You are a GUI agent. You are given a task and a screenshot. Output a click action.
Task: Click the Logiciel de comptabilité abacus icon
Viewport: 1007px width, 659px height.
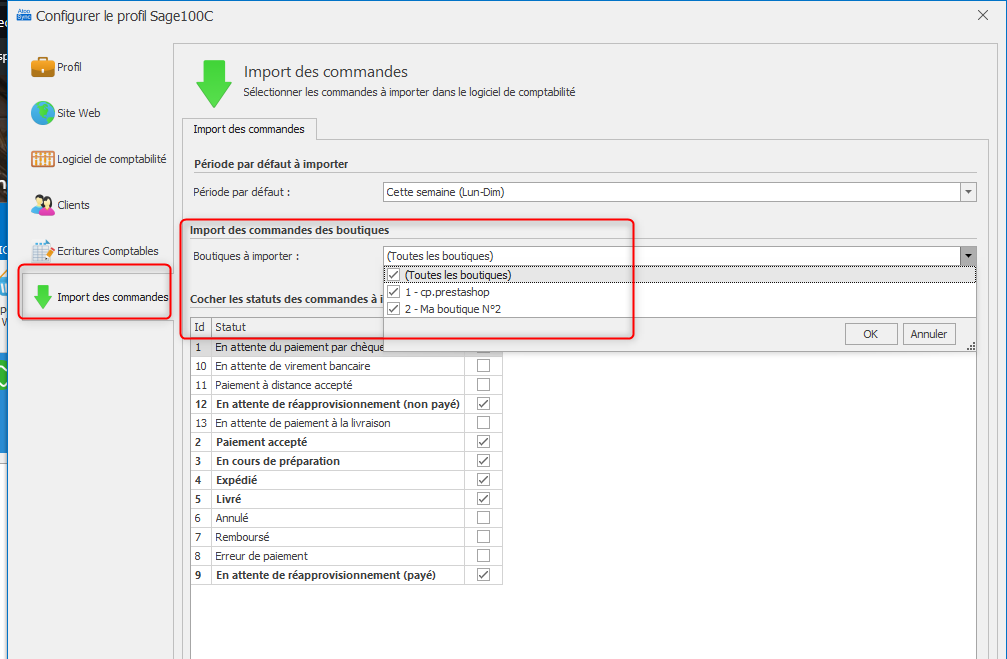point(42,159)
